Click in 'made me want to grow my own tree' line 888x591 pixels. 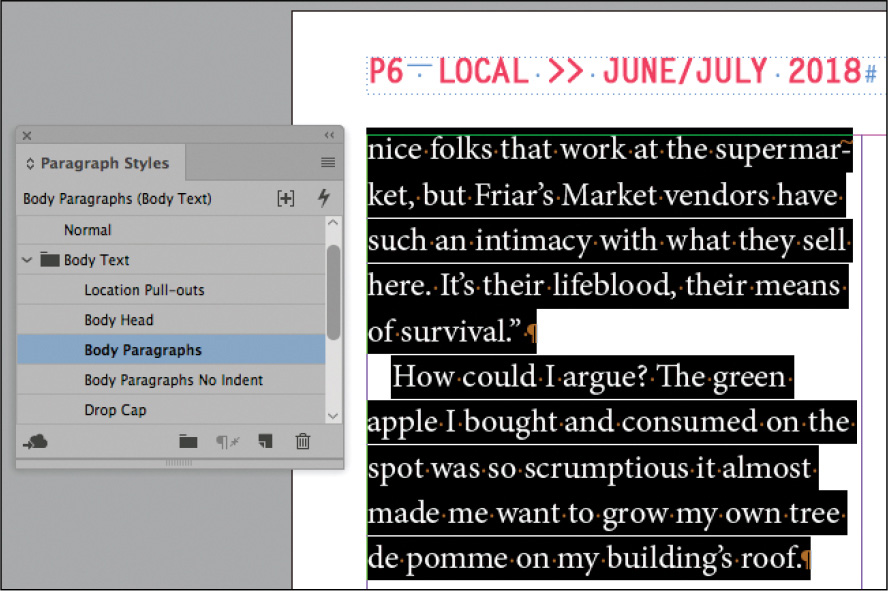pos(607,514)
